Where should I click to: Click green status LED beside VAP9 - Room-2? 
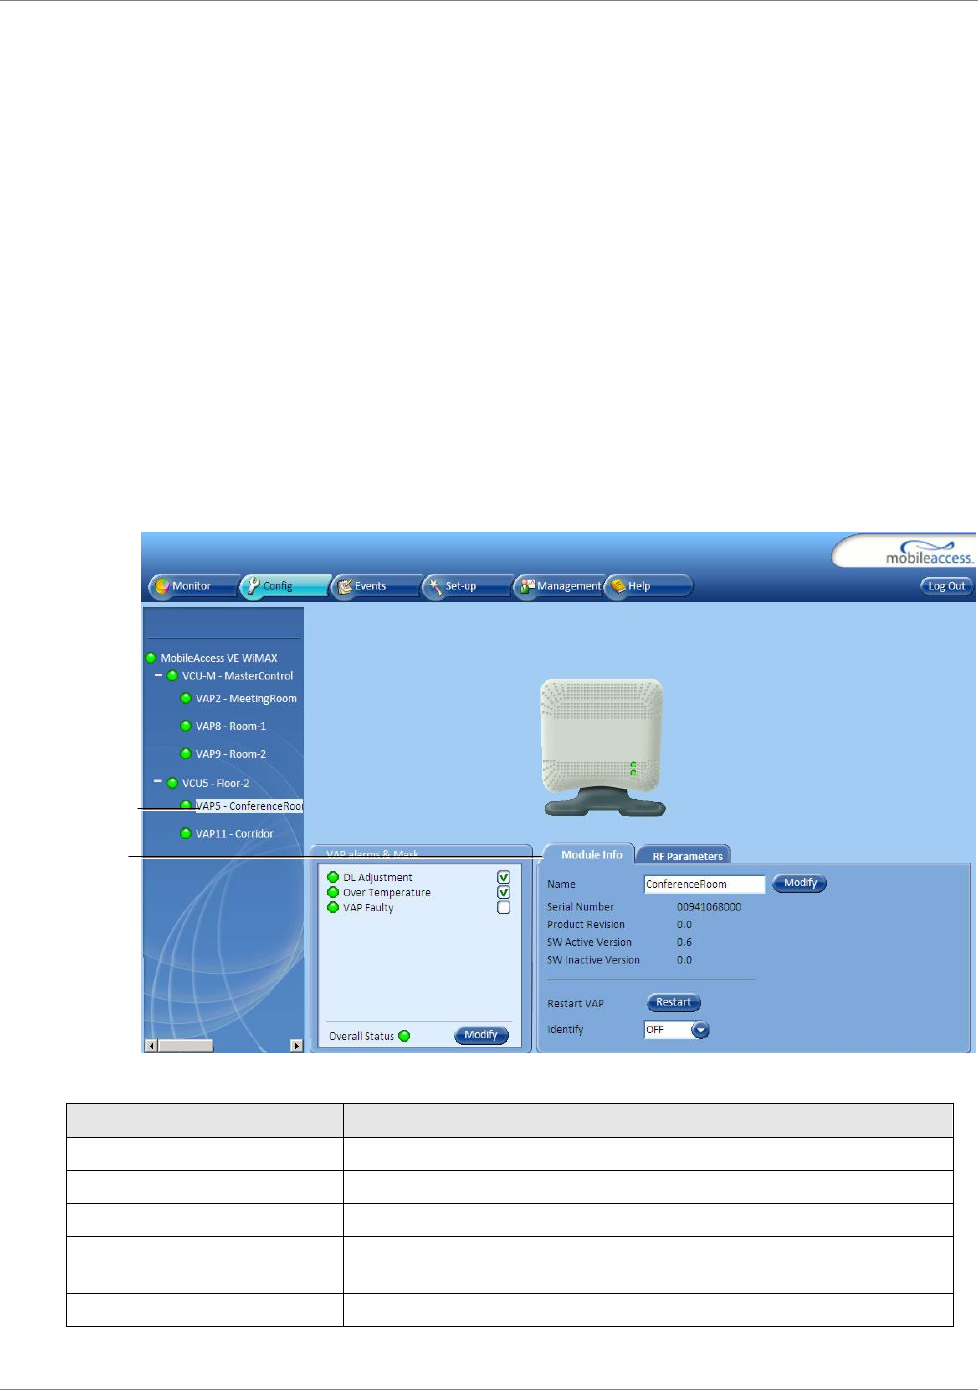(x=186, y=754)
